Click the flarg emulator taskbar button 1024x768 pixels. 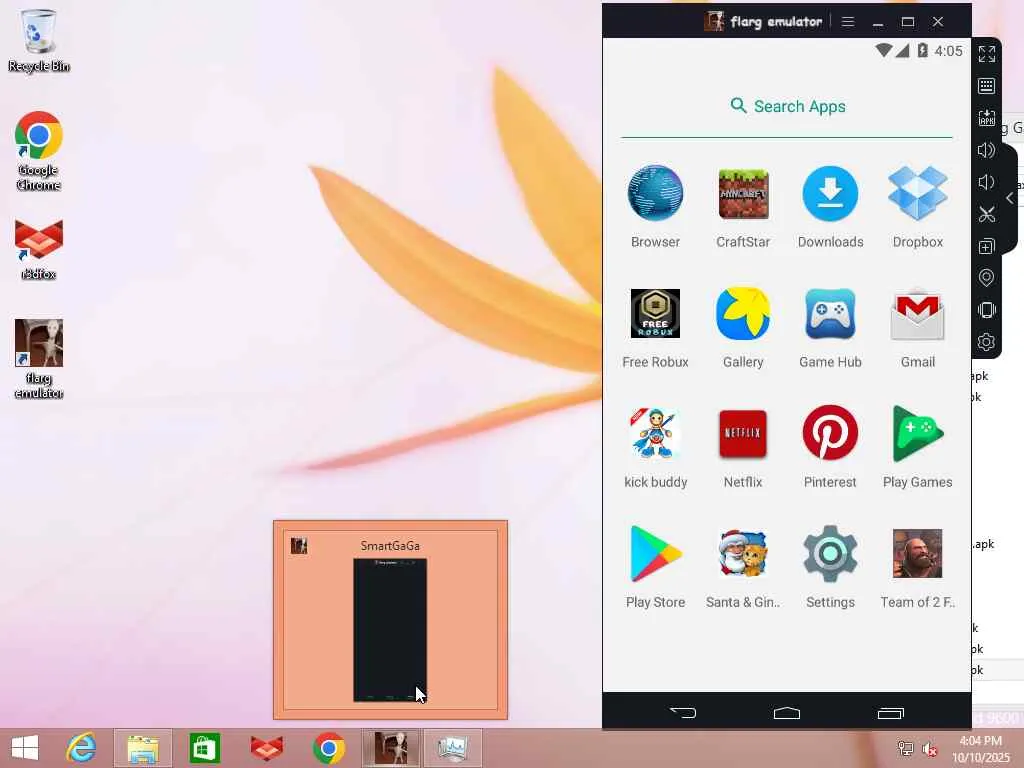coord(391,748)
